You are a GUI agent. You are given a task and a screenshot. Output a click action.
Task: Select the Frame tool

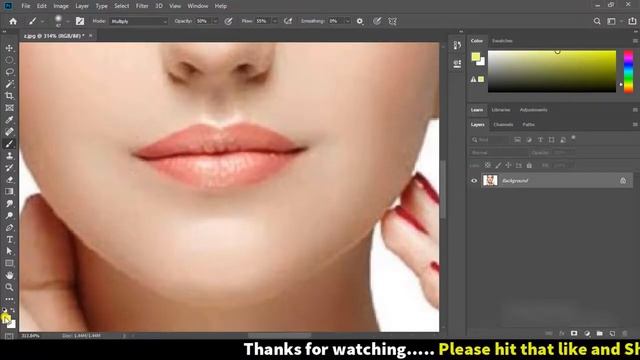pyautogui.click(x=9, y=108)
